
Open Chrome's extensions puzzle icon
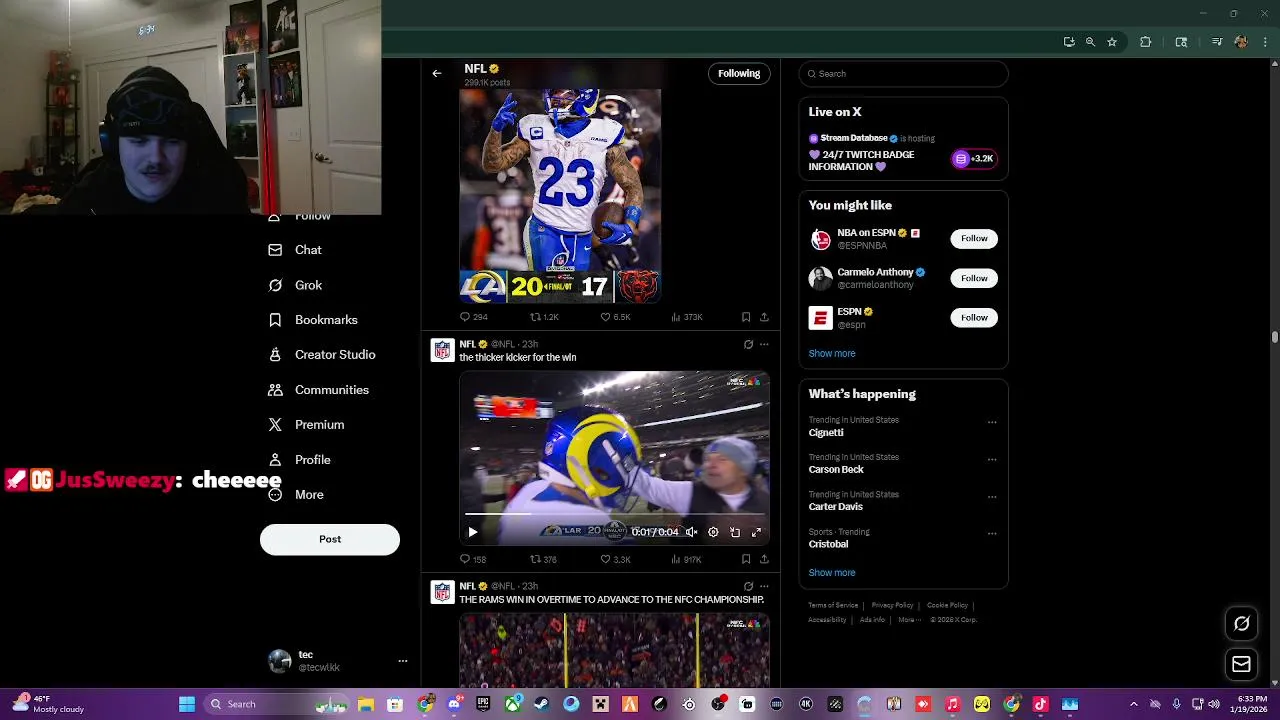pyautogui.click(x=1146, y=42)
